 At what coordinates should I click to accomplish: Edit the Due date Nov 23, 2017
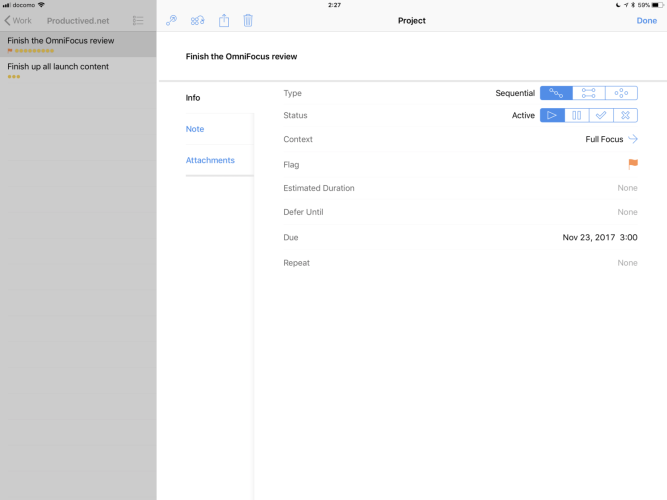[599, 238]
